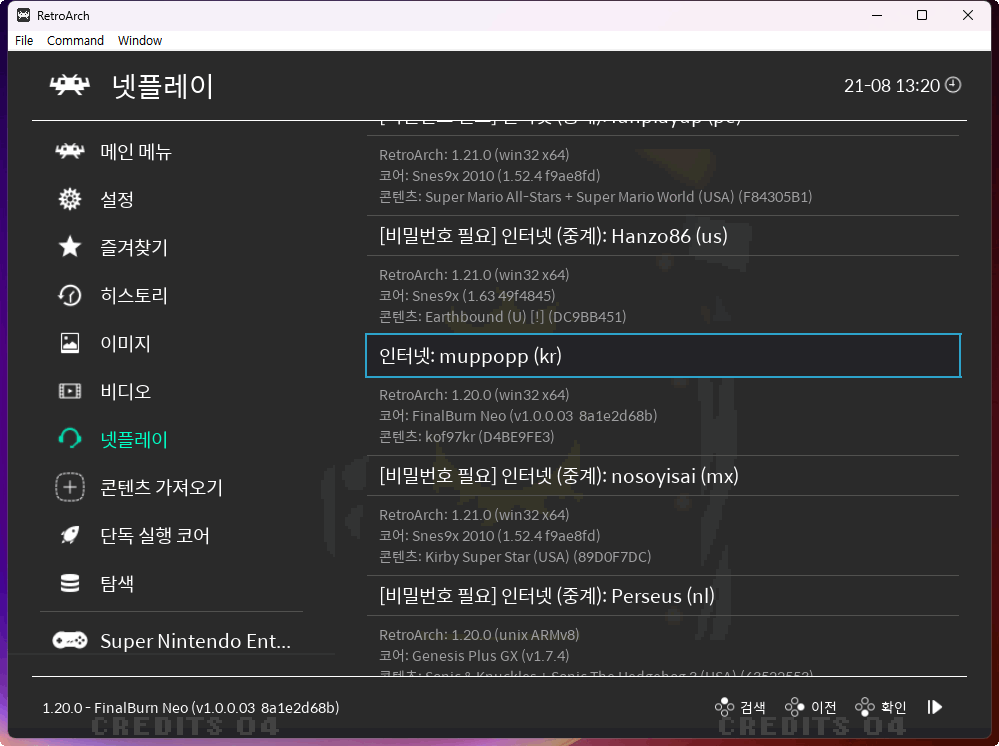The height and width of the screenshot is (746, 999).
Task: Click the Earthbound (U) content line
Action: 503,317
